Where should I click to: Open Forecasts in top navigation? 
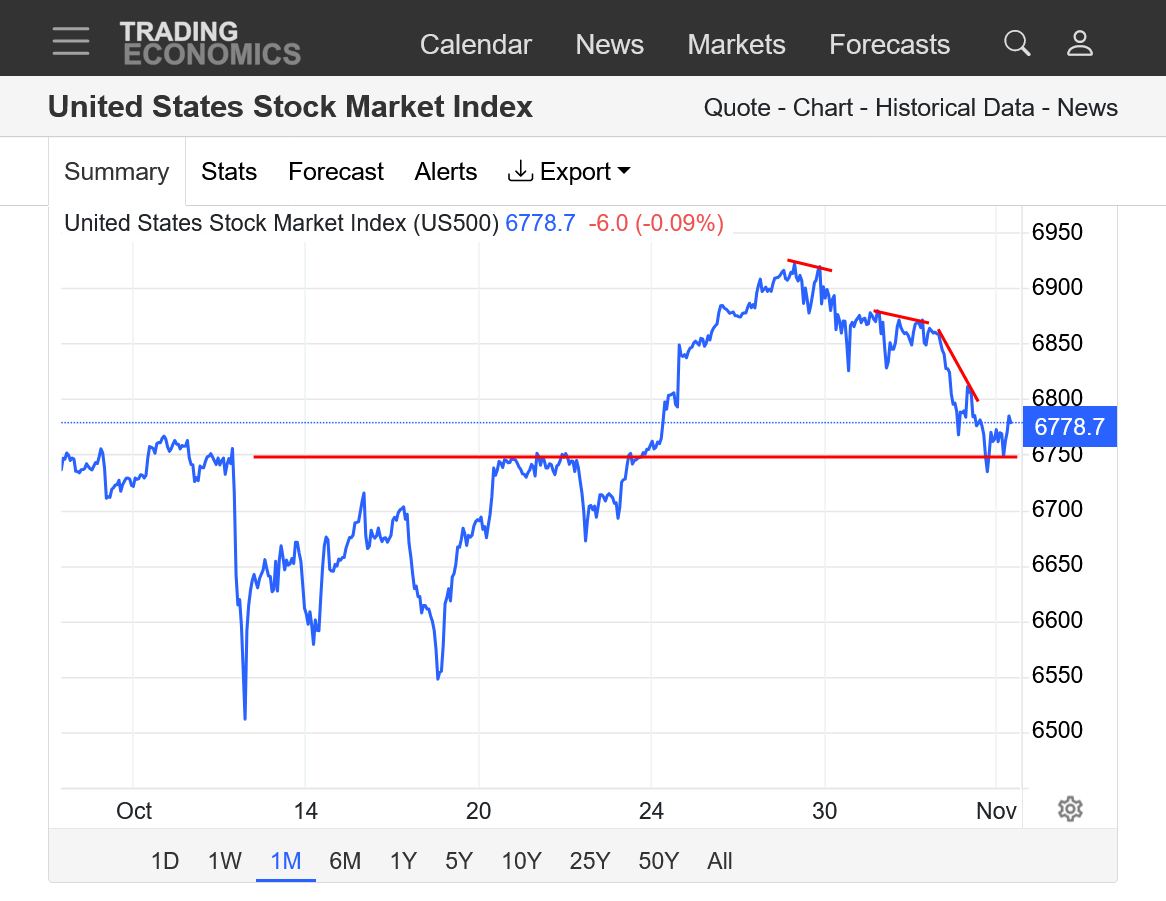pos(890,45)
